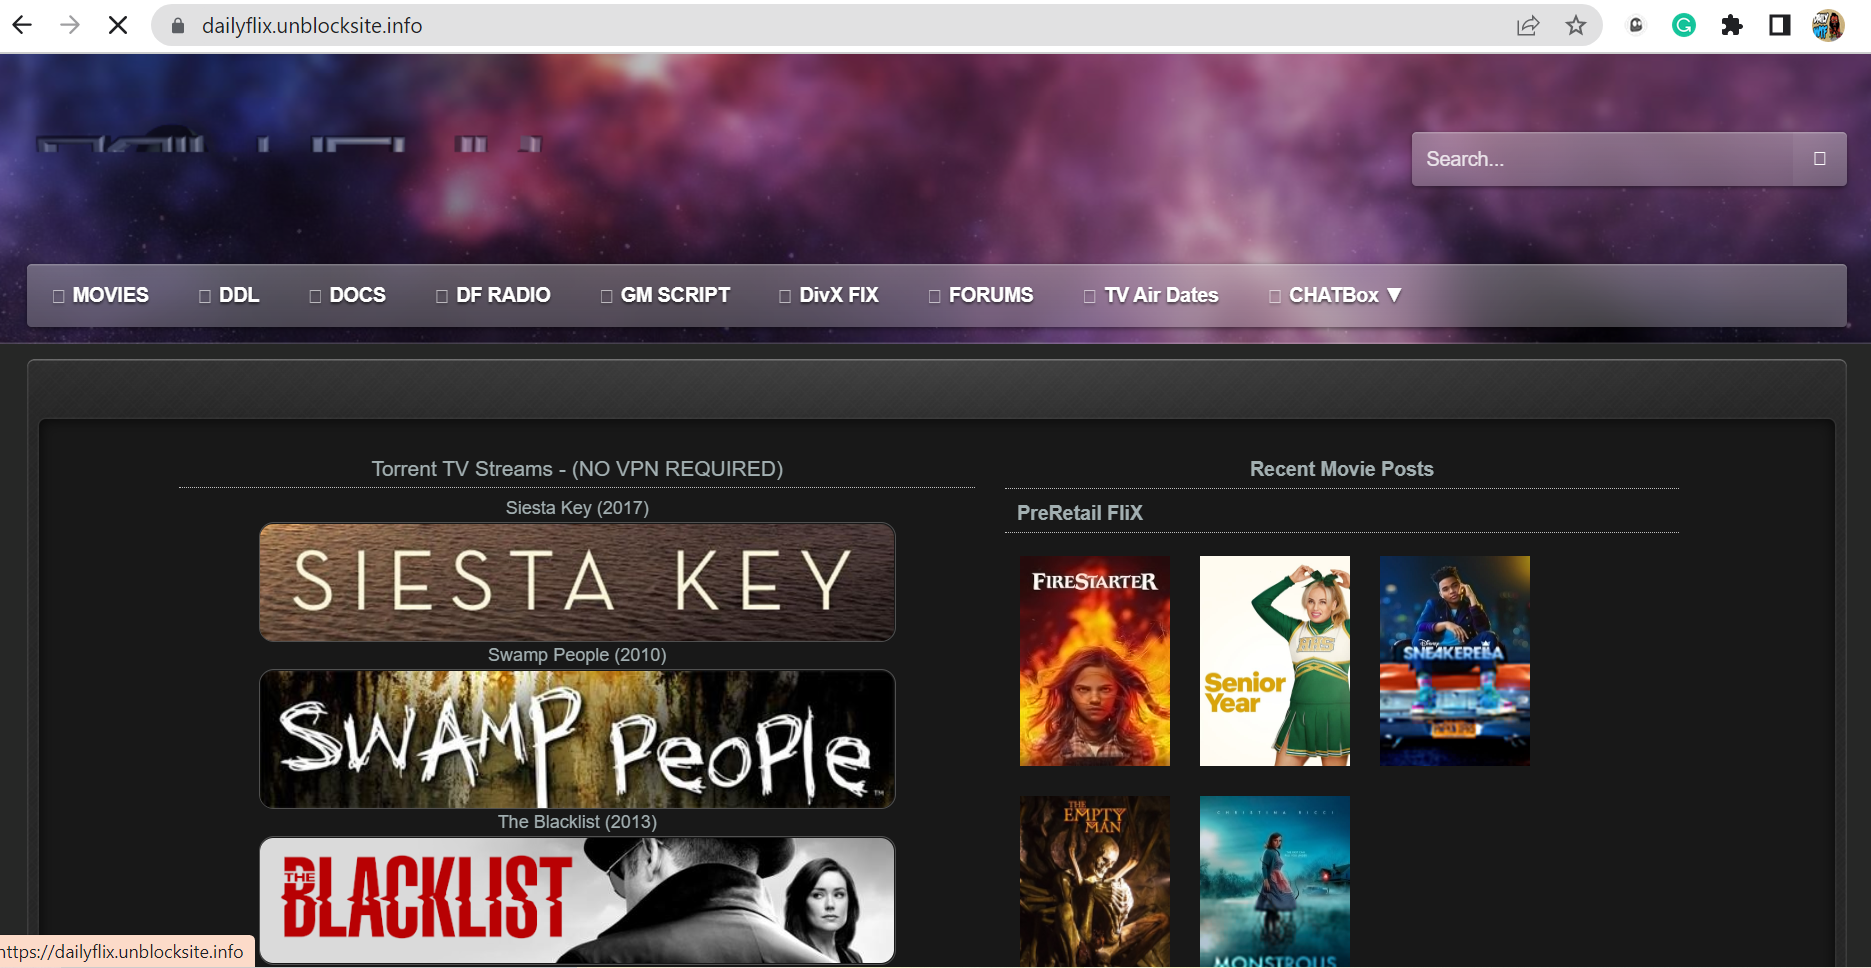Go to the FORUMS menu item
1871x968 pixels.
pos(981,295)
